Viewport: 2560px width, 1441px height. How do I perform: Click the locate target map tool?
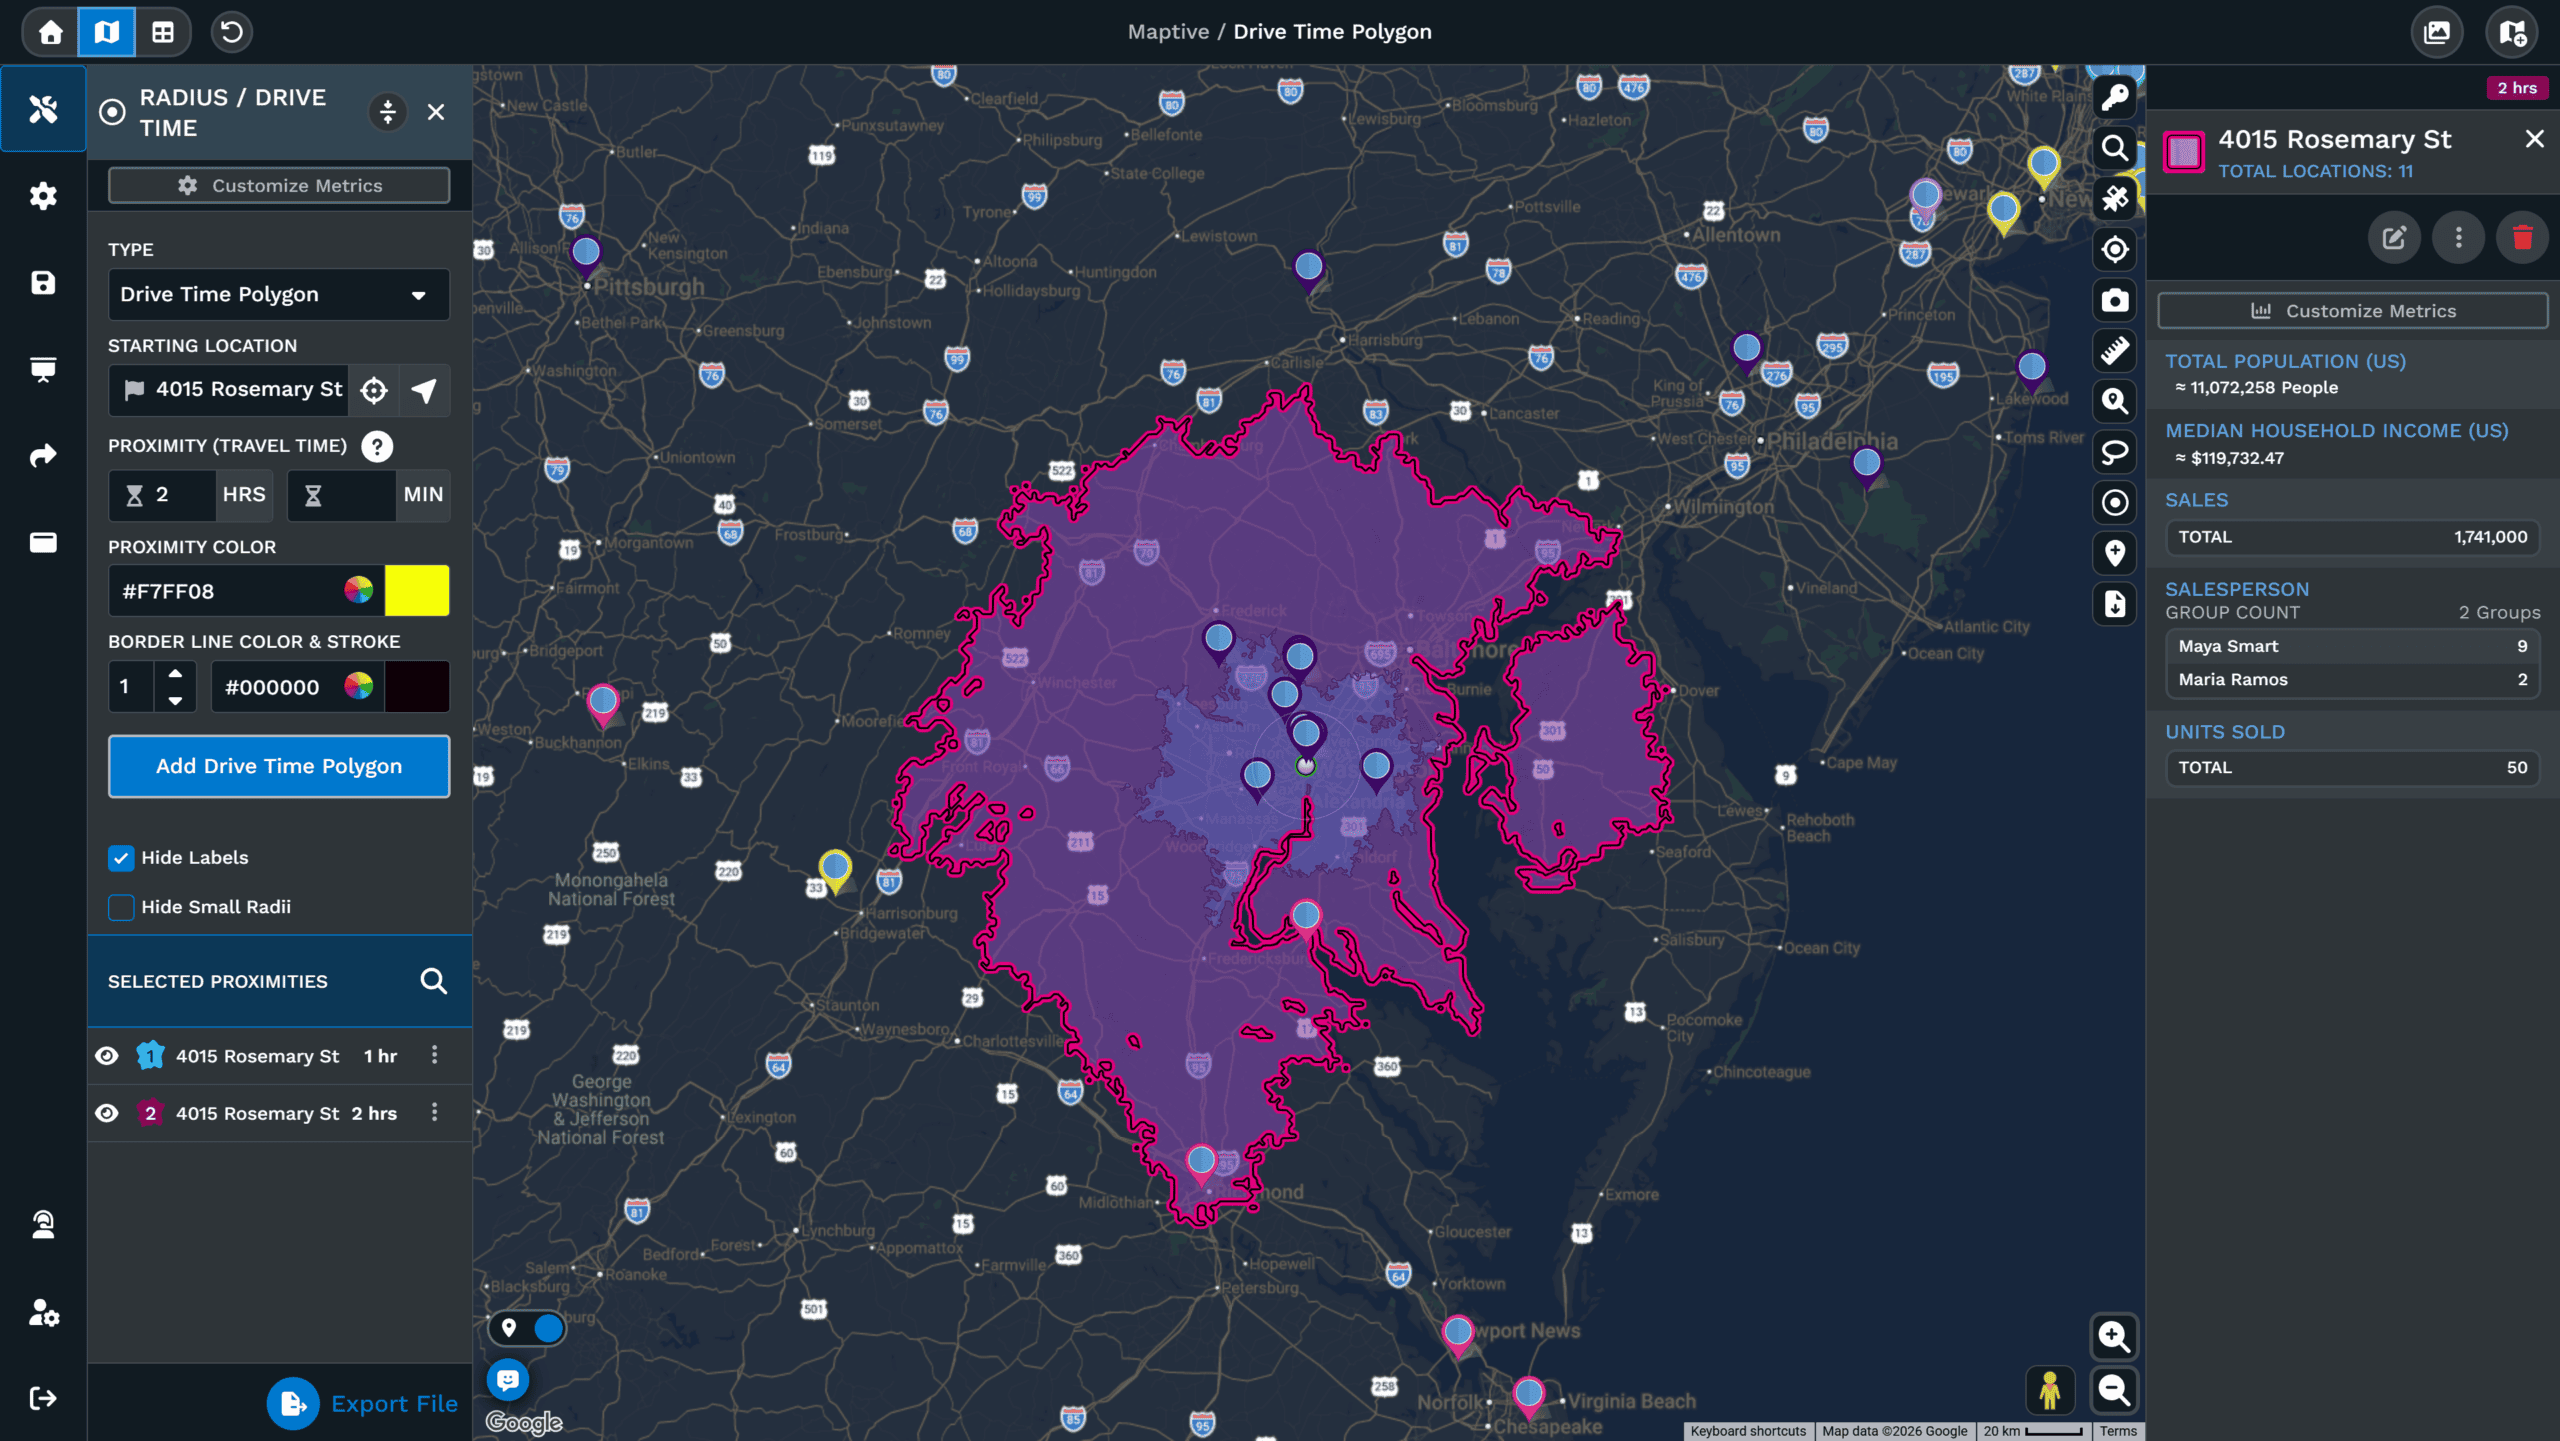pyautogui.click(x=2115, y=249)
